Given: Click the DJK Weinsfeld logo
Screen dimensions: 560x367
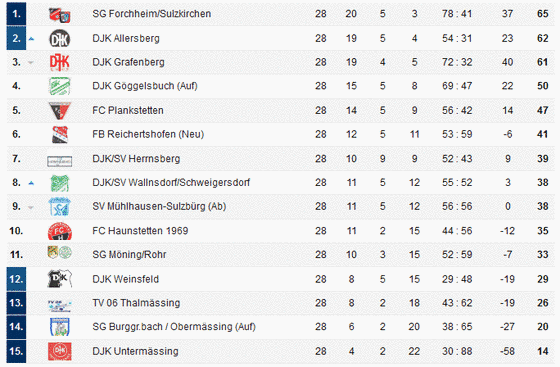Looking at the screenshot, I should [x=60, y=279].
